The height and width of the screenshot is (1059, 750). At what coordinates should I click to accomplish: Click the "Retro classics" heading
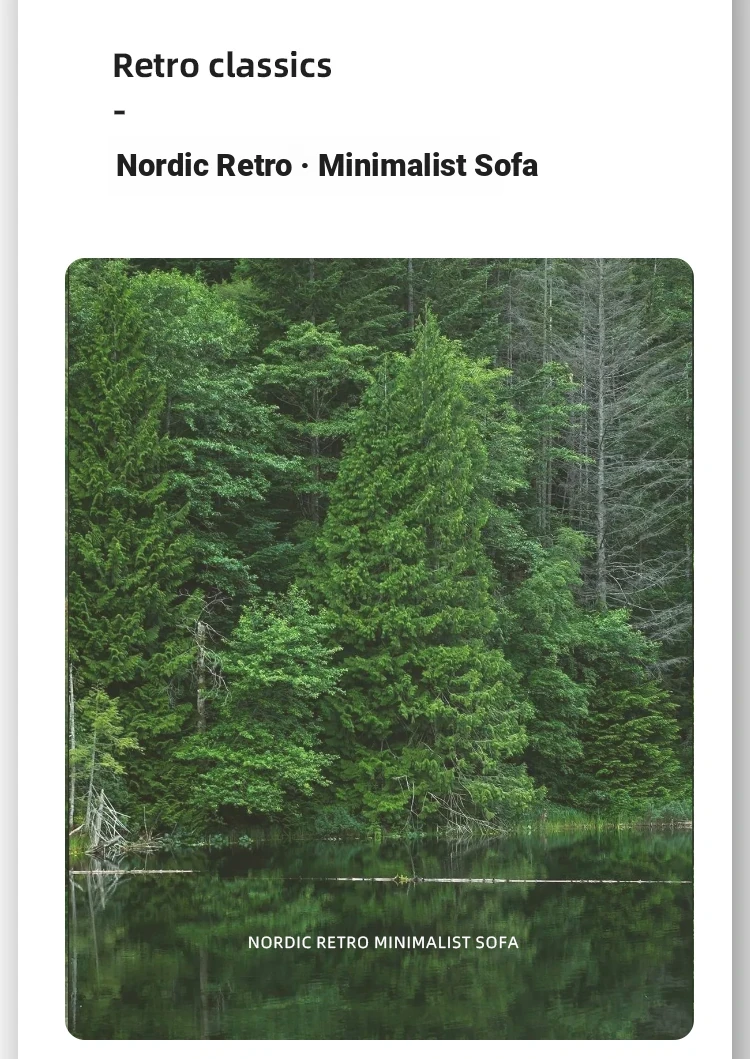point(222,66)
